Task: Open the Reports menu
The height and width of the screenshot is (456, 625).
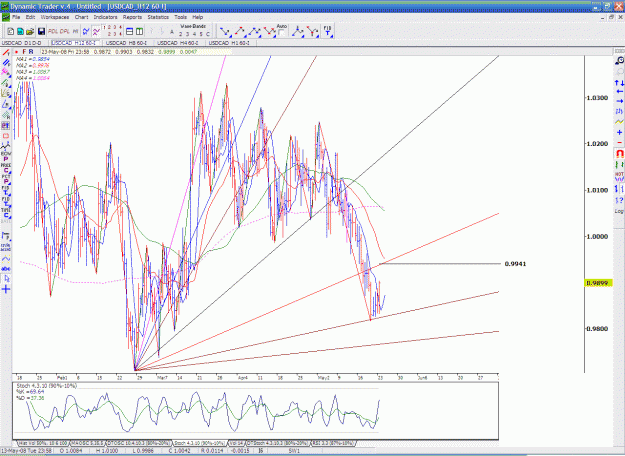Action: click(x=132, y=17)
